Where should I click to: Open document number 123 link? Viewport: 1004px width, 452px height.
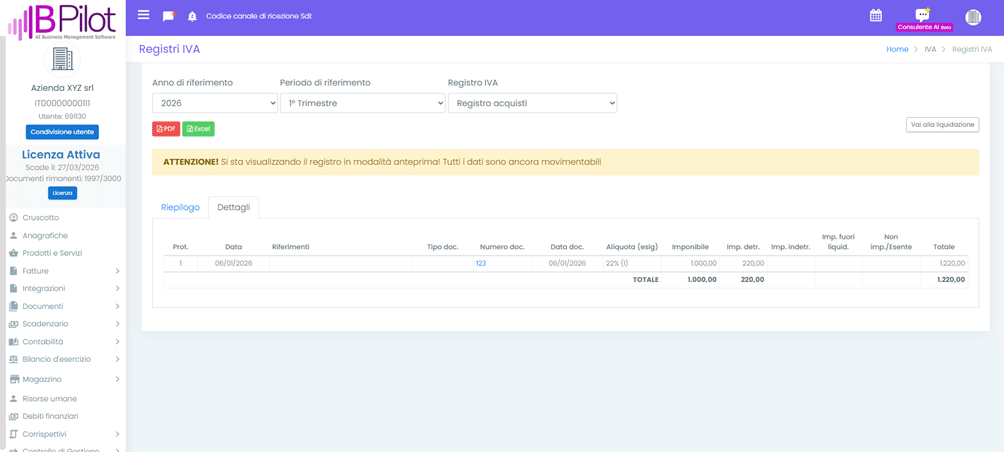tap(481, 263)
